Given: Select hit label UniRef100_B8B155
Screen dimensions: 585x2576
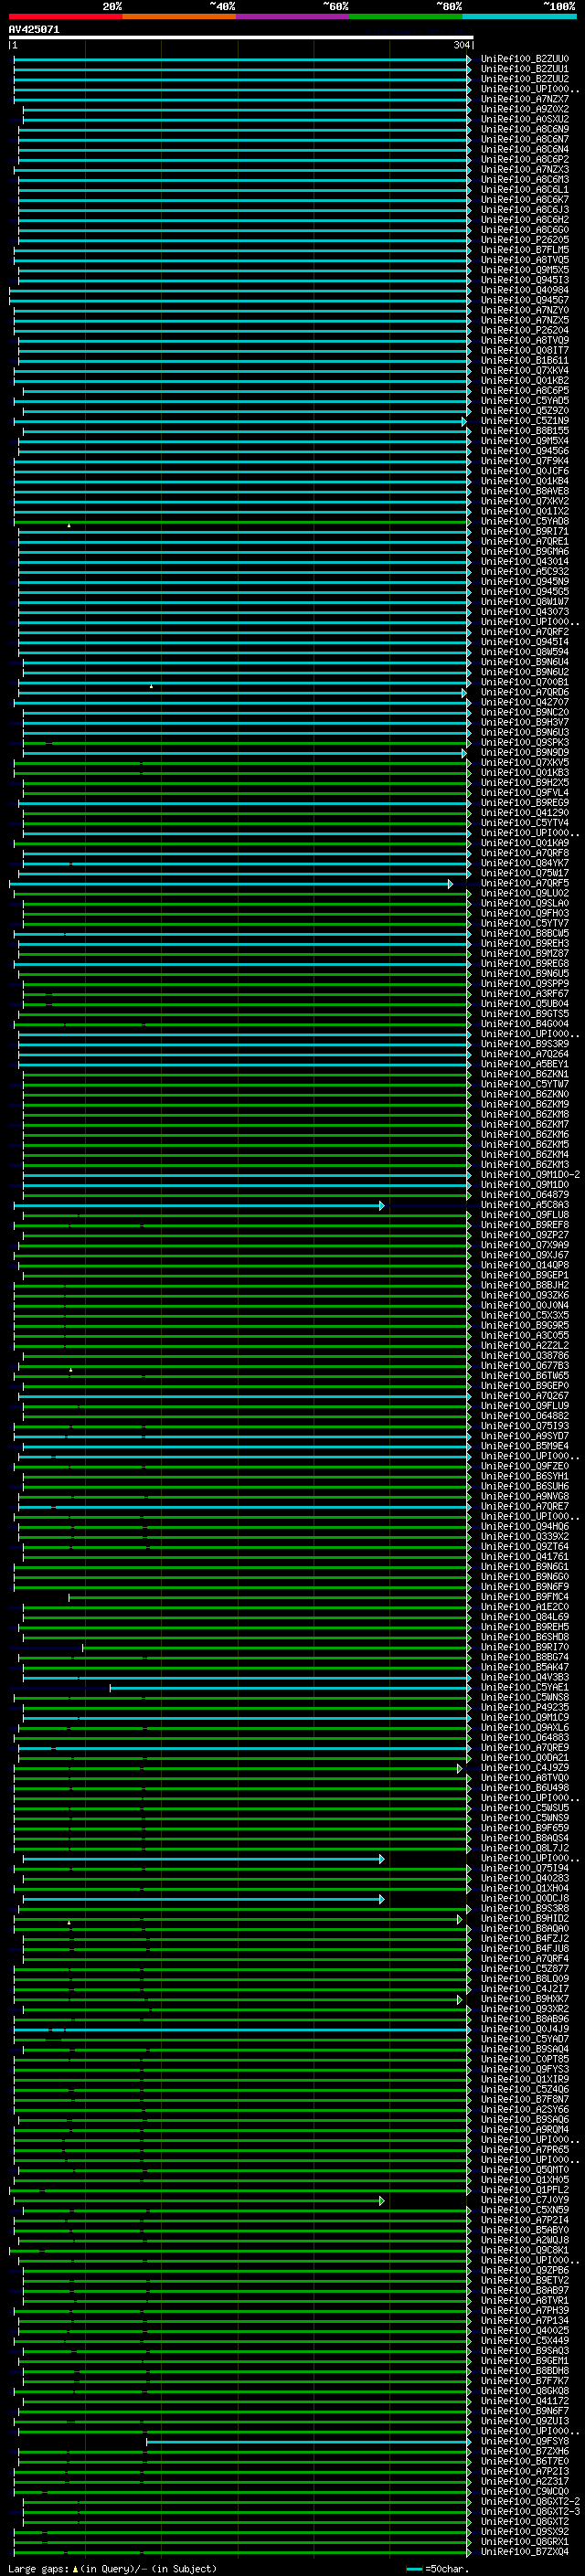Looking at the screenshot, I should (525, 431).
